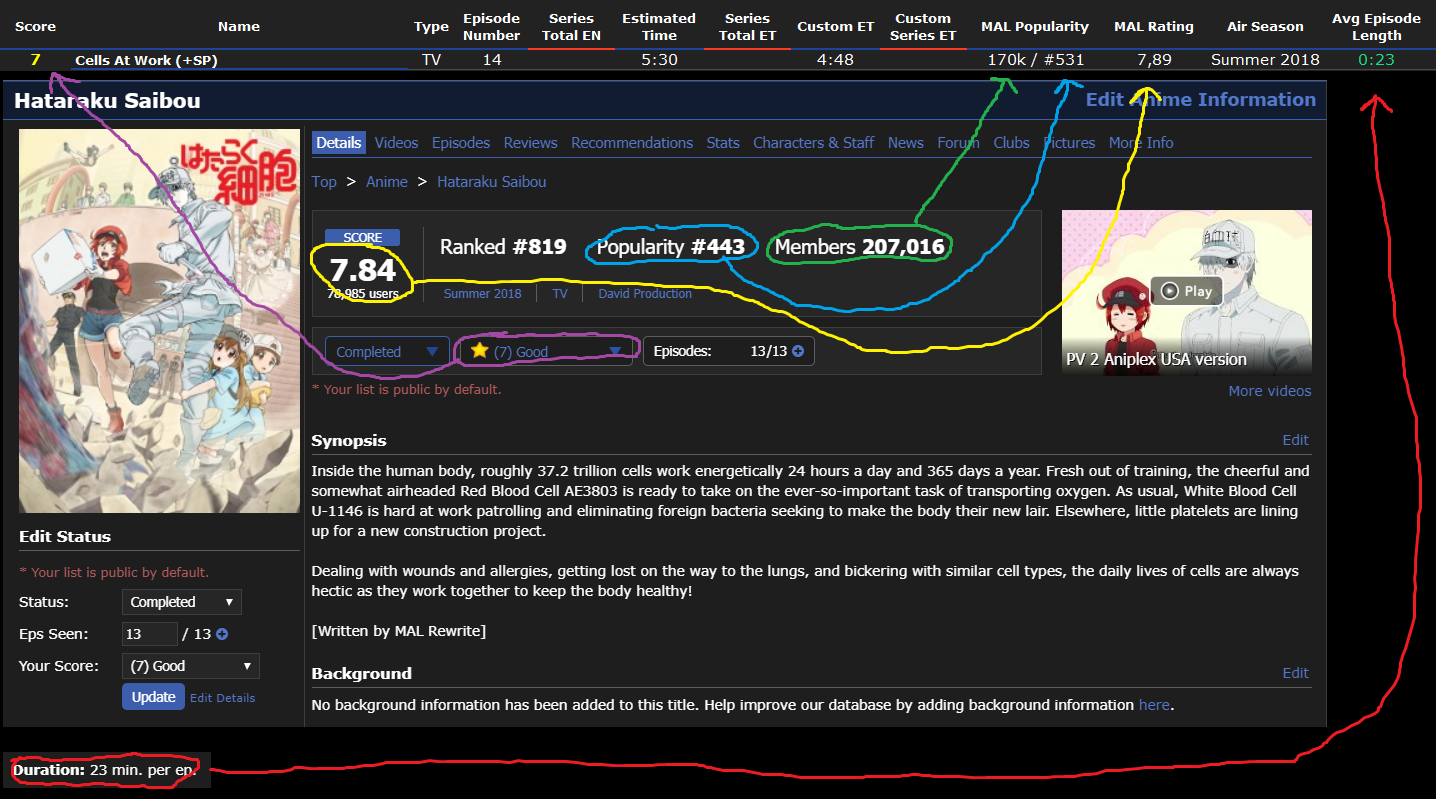Open the News tab
The height and width of the screenshot is (799, 1436).
(x=906, y=143)
